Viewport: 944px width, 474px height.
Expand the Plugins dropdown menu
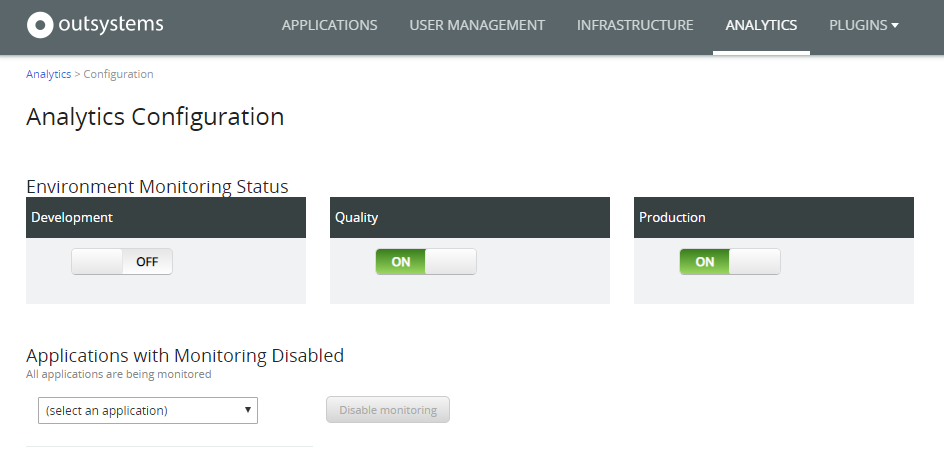[x=863, y=25]
